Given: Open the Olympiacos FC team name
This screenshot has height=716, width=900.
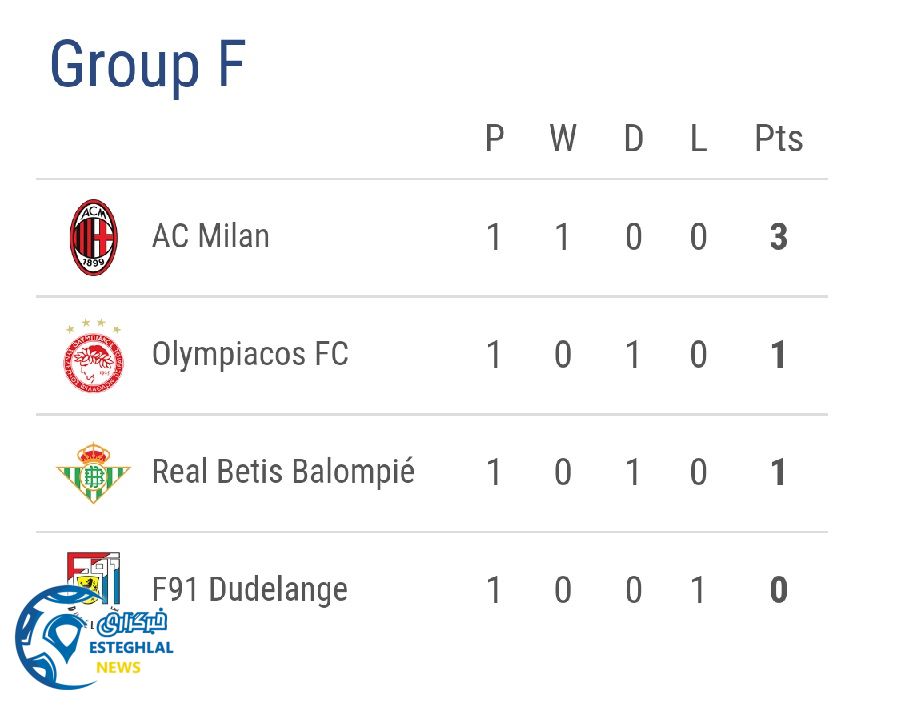Looking at the screenshot, I should tap(250, 355).
